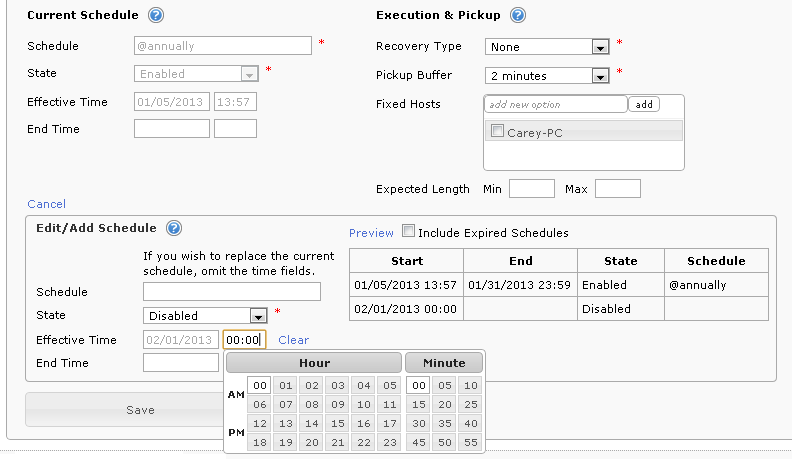
Task: Enable Include Expired Schedules checkbox
Action: point(408,232)
